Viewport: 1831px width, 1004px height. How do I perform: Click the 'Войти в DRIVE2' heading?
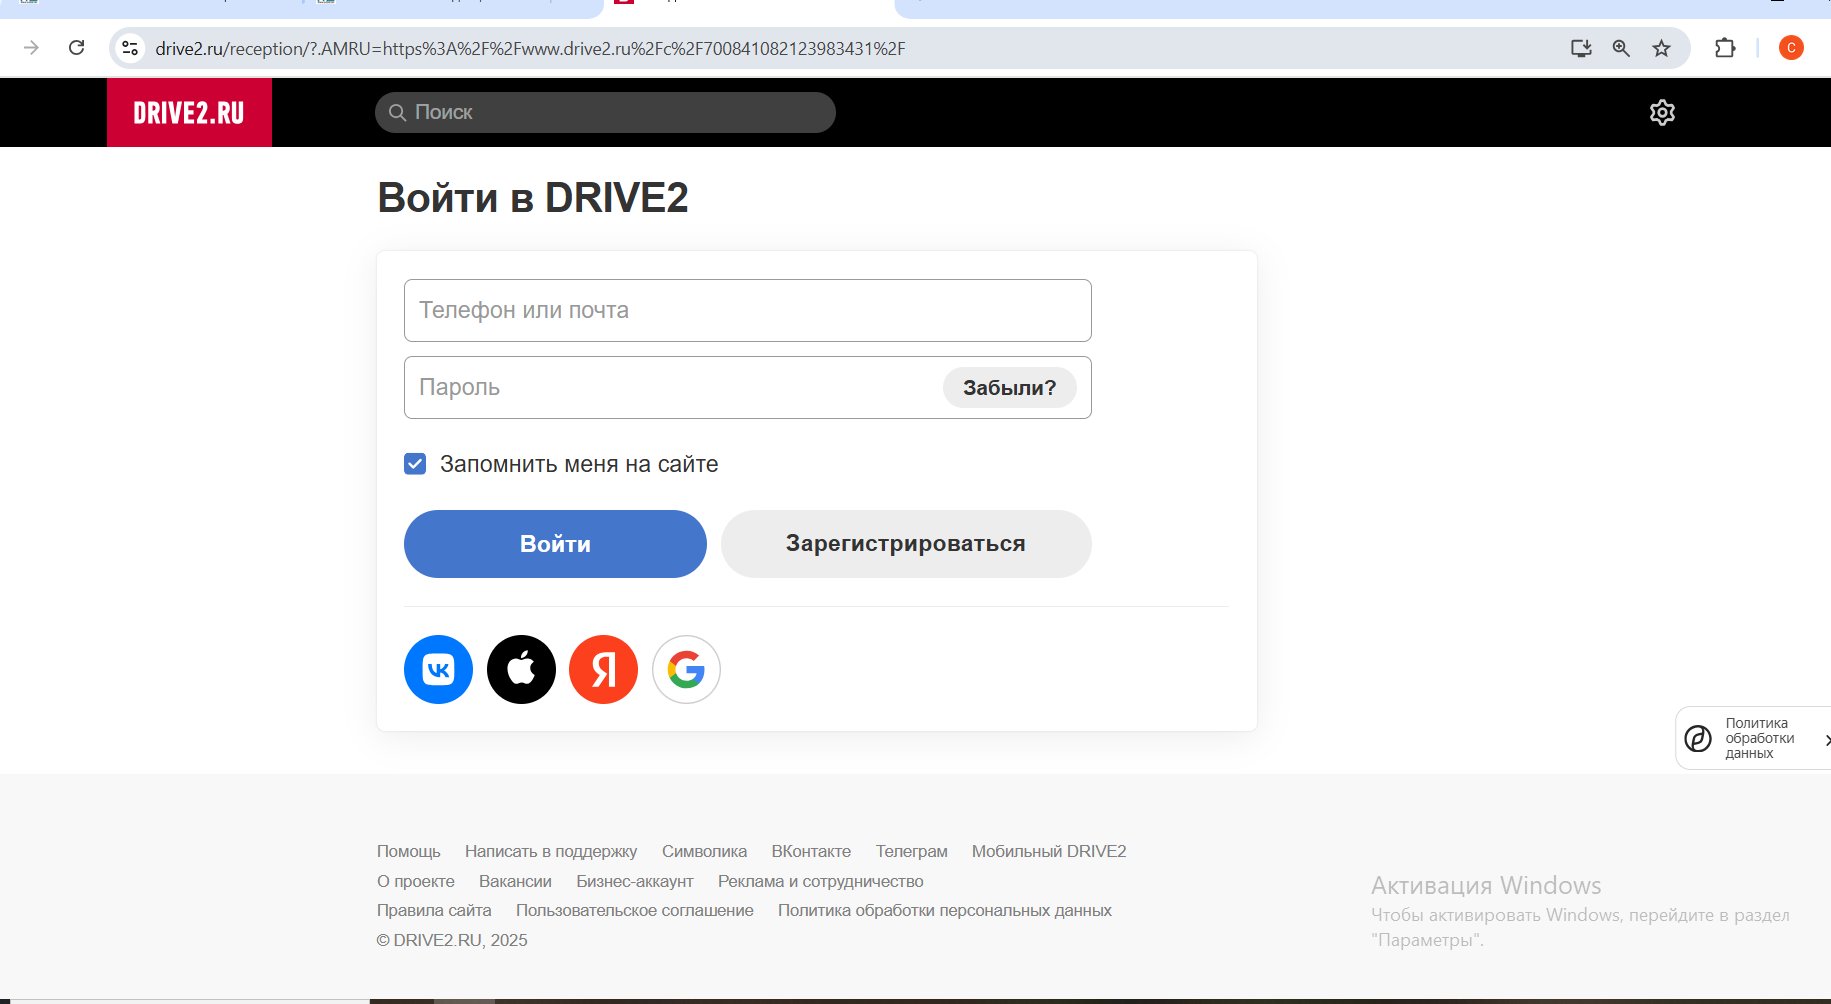pyautogui.click(x=533, y=198)
